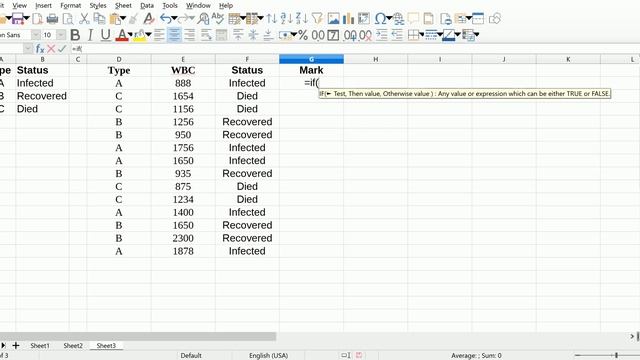Switch to Sheet1 tab
Viewport: 640px width, 360px height.
pyautogui.click(x=40, y=346)
